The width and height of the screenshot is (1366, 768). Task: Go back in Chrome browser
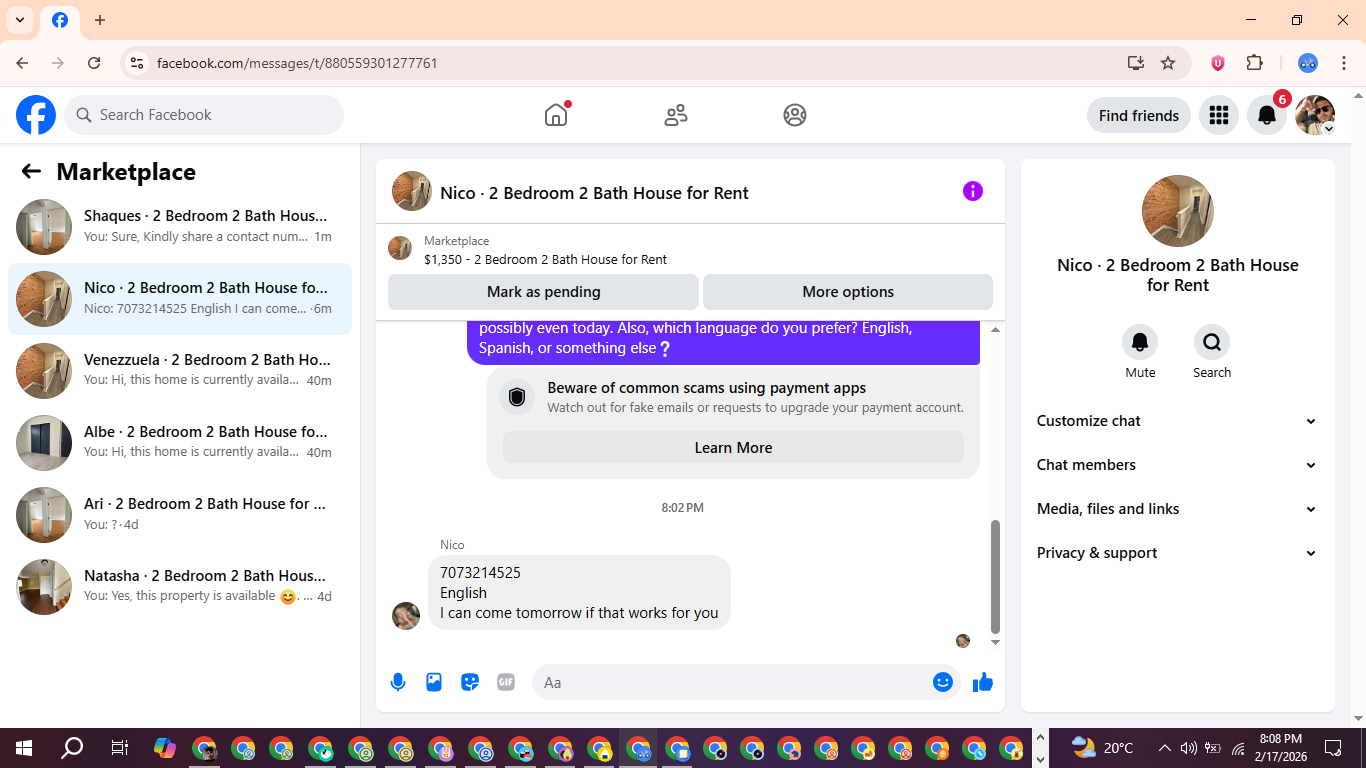point(22,63)
